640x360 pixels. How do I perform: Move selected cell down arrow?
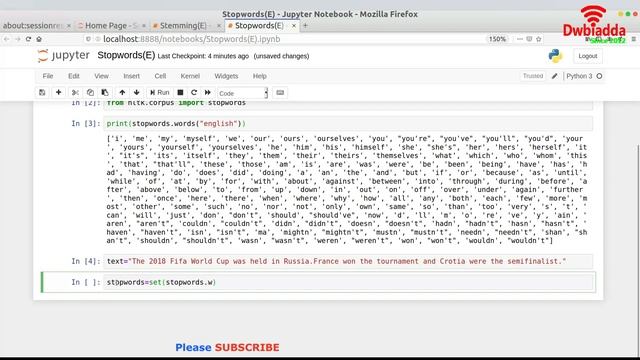137,93
